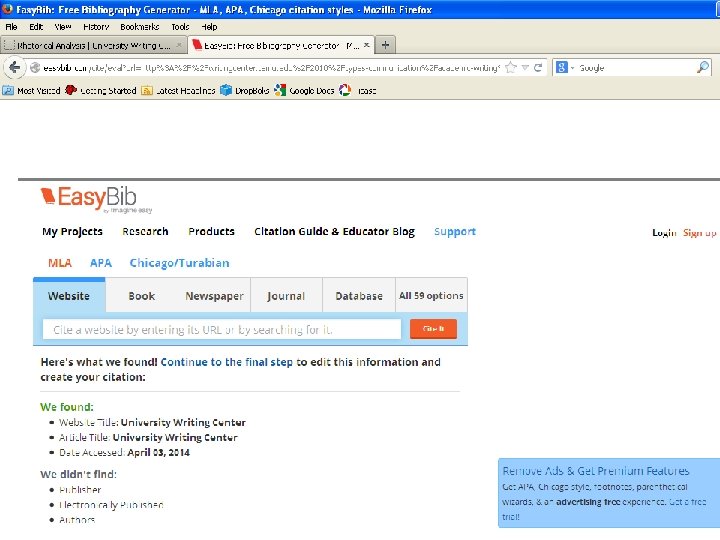Open the Support link
Image resolution: width=720 pixels, height=540 pixels.
(455, 231)
